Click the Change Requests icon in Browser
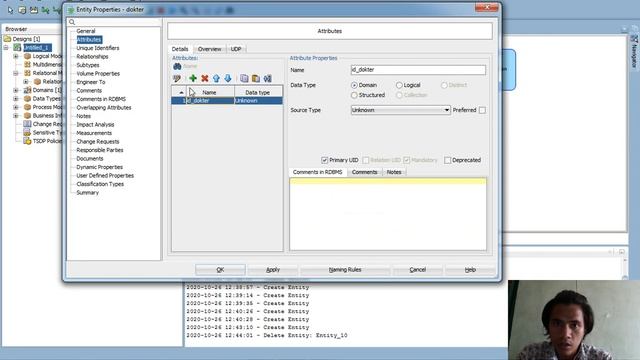Viewport: 640px width, 360px height. [27, 124]
